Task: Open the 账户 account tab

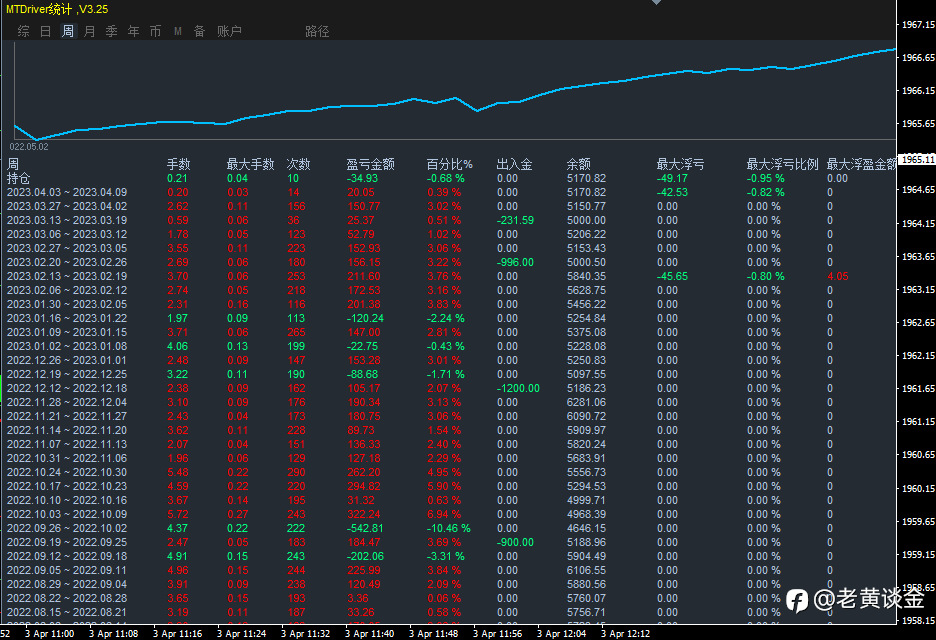Action: coord(229,31)
